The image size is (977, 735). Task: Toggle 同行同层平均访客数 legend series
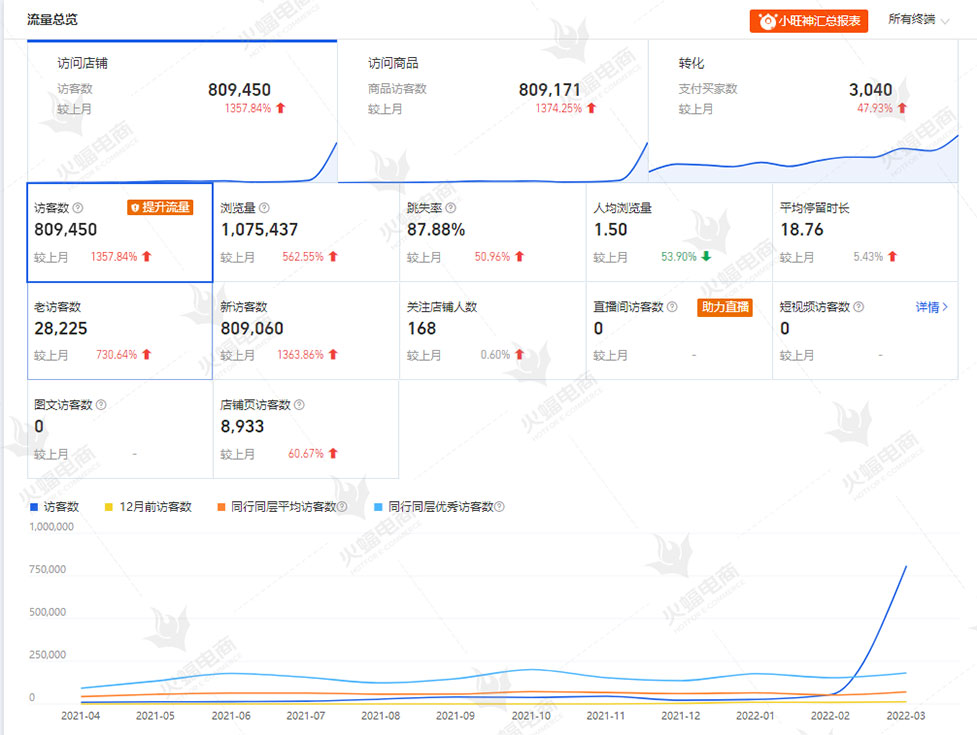pyautogui.click(x=279, y=507)
